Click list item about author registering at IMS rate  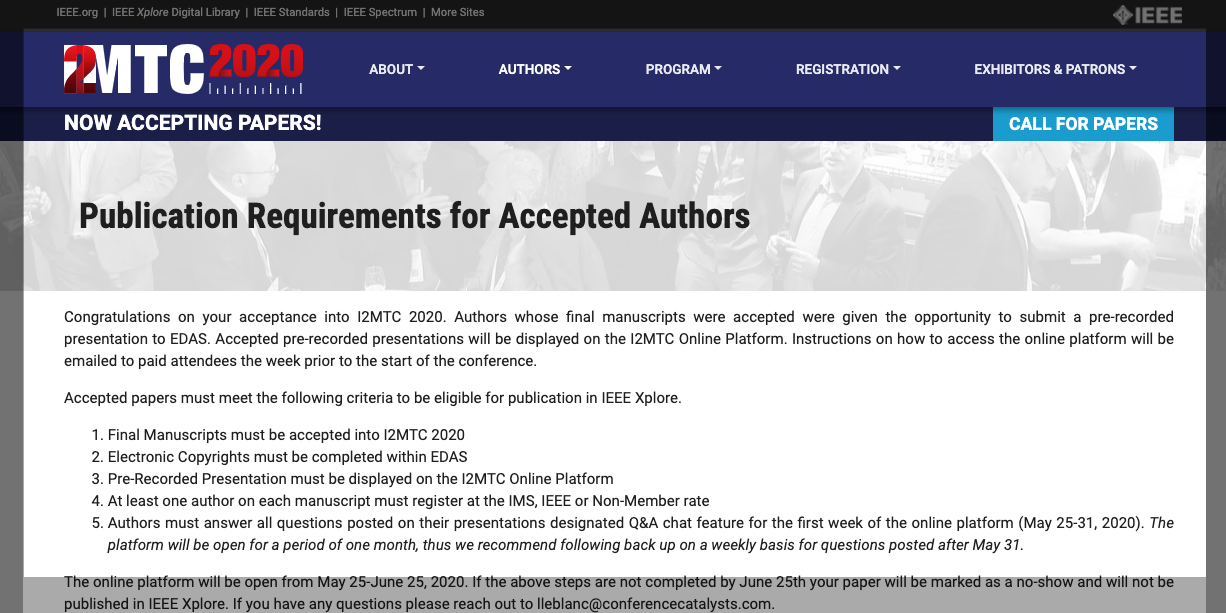click(408, 501)
